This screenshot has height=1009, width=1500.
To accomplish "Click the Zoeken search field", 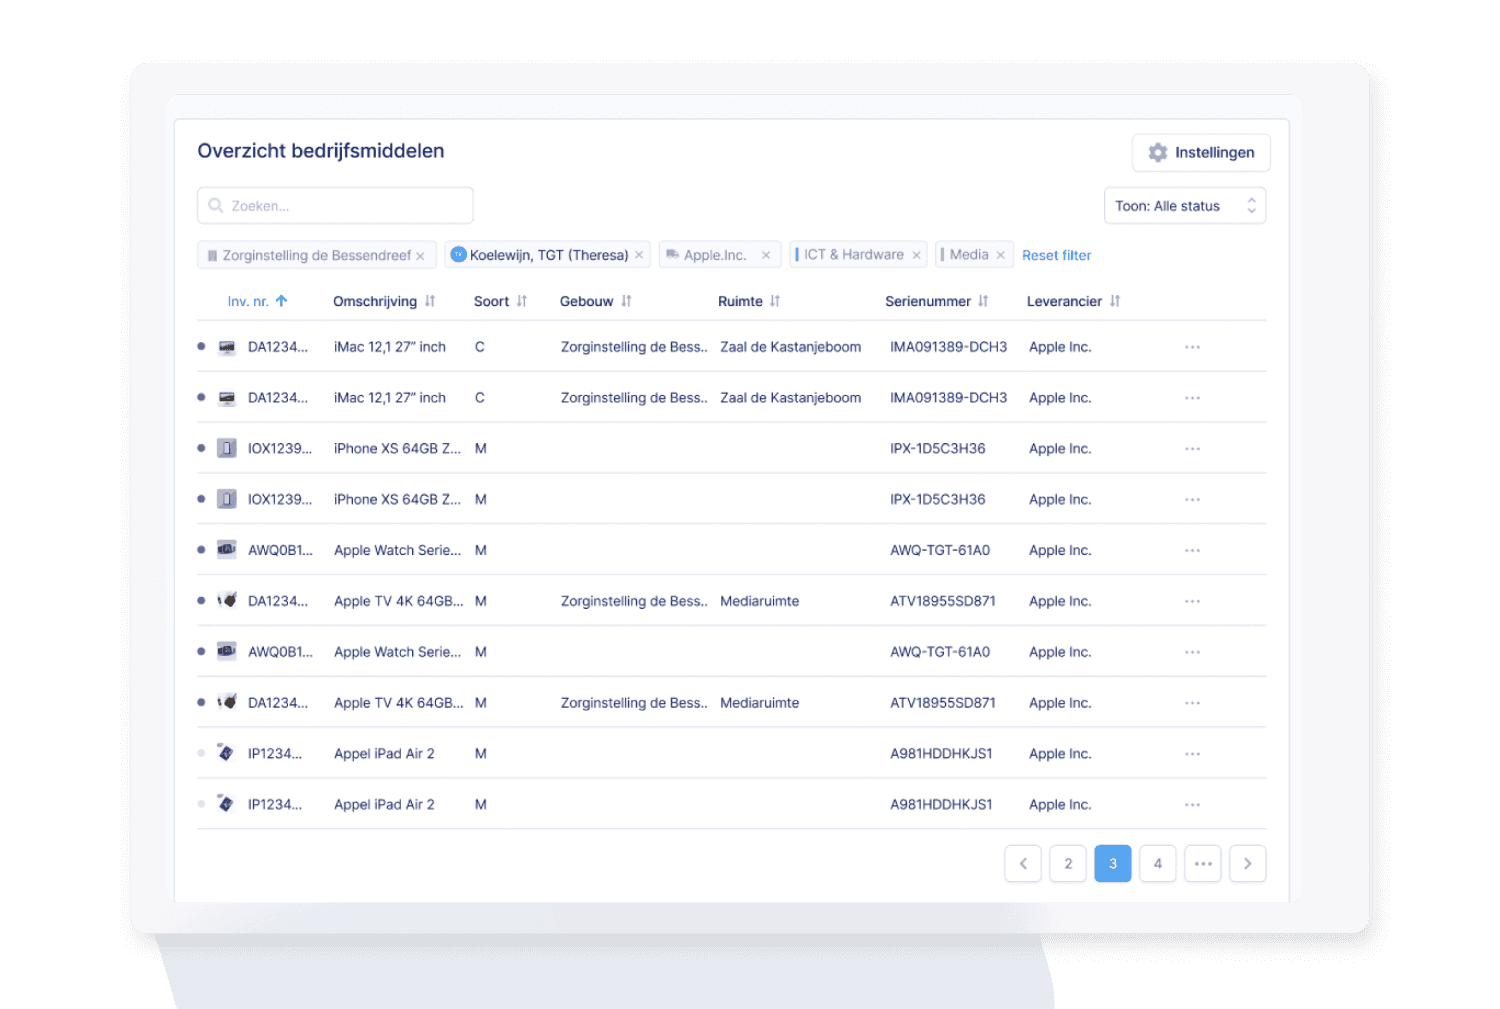I will [x=335, y=206].
